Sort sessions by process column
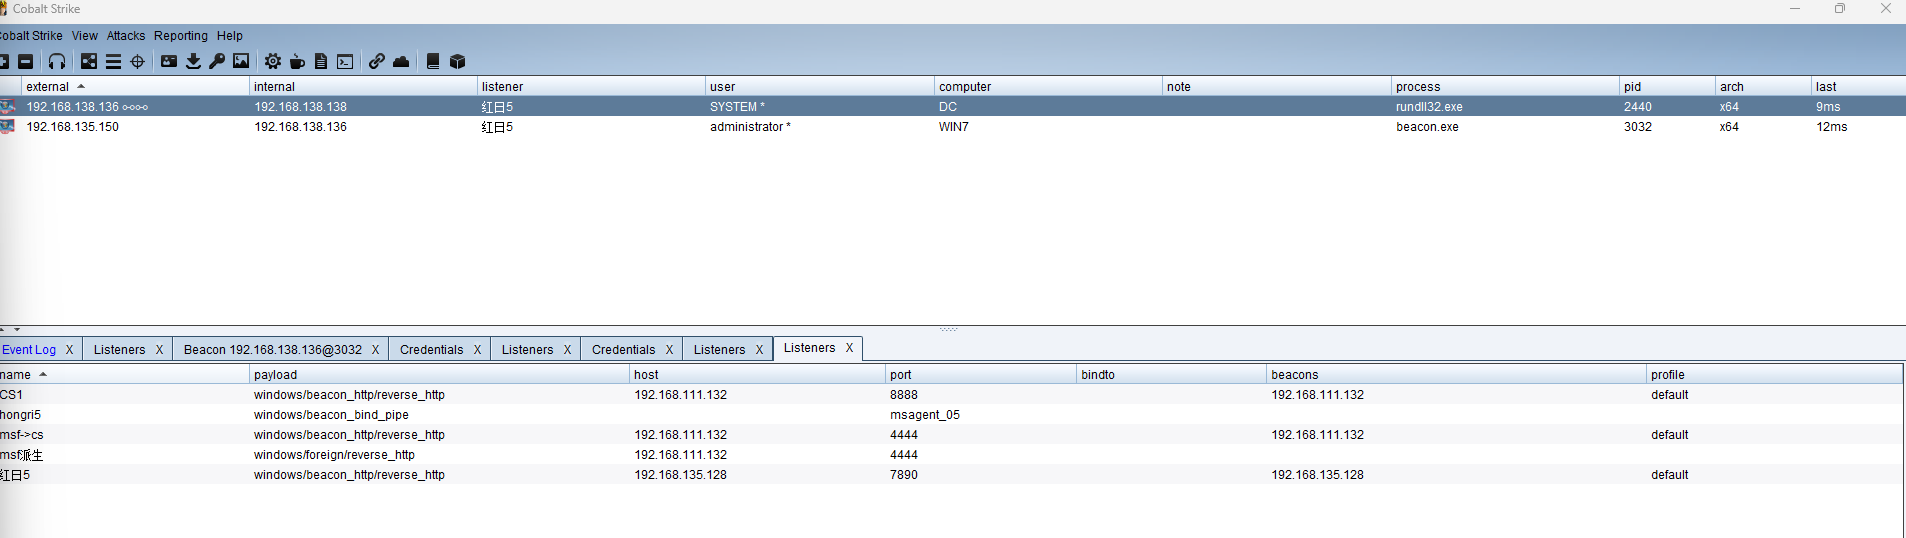This screenshot has width=1906, height=538. [1505, 87]
